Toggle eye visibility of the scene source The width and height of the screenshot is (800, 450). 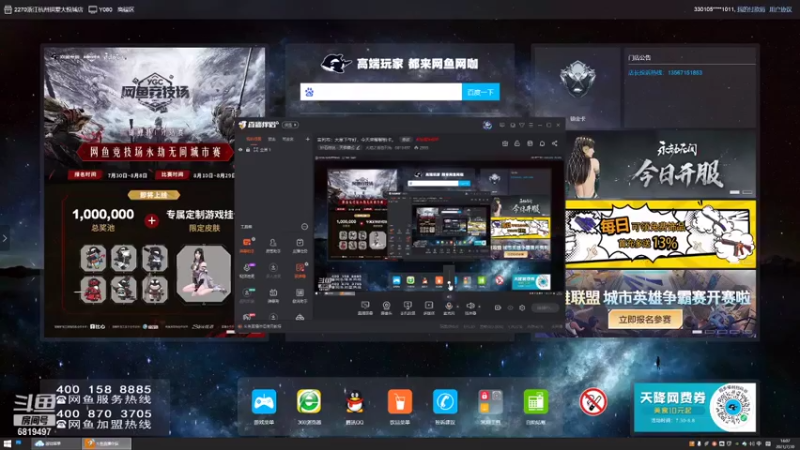(x=240, y=149)
